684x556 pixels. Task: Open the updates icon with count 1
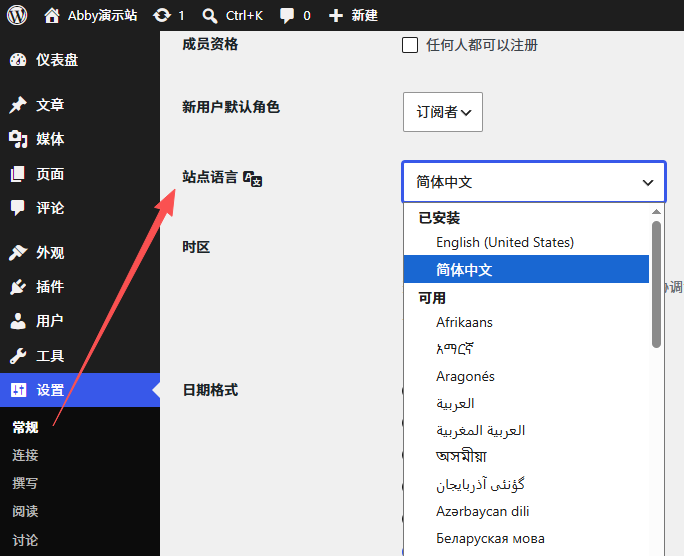[162, 16]
